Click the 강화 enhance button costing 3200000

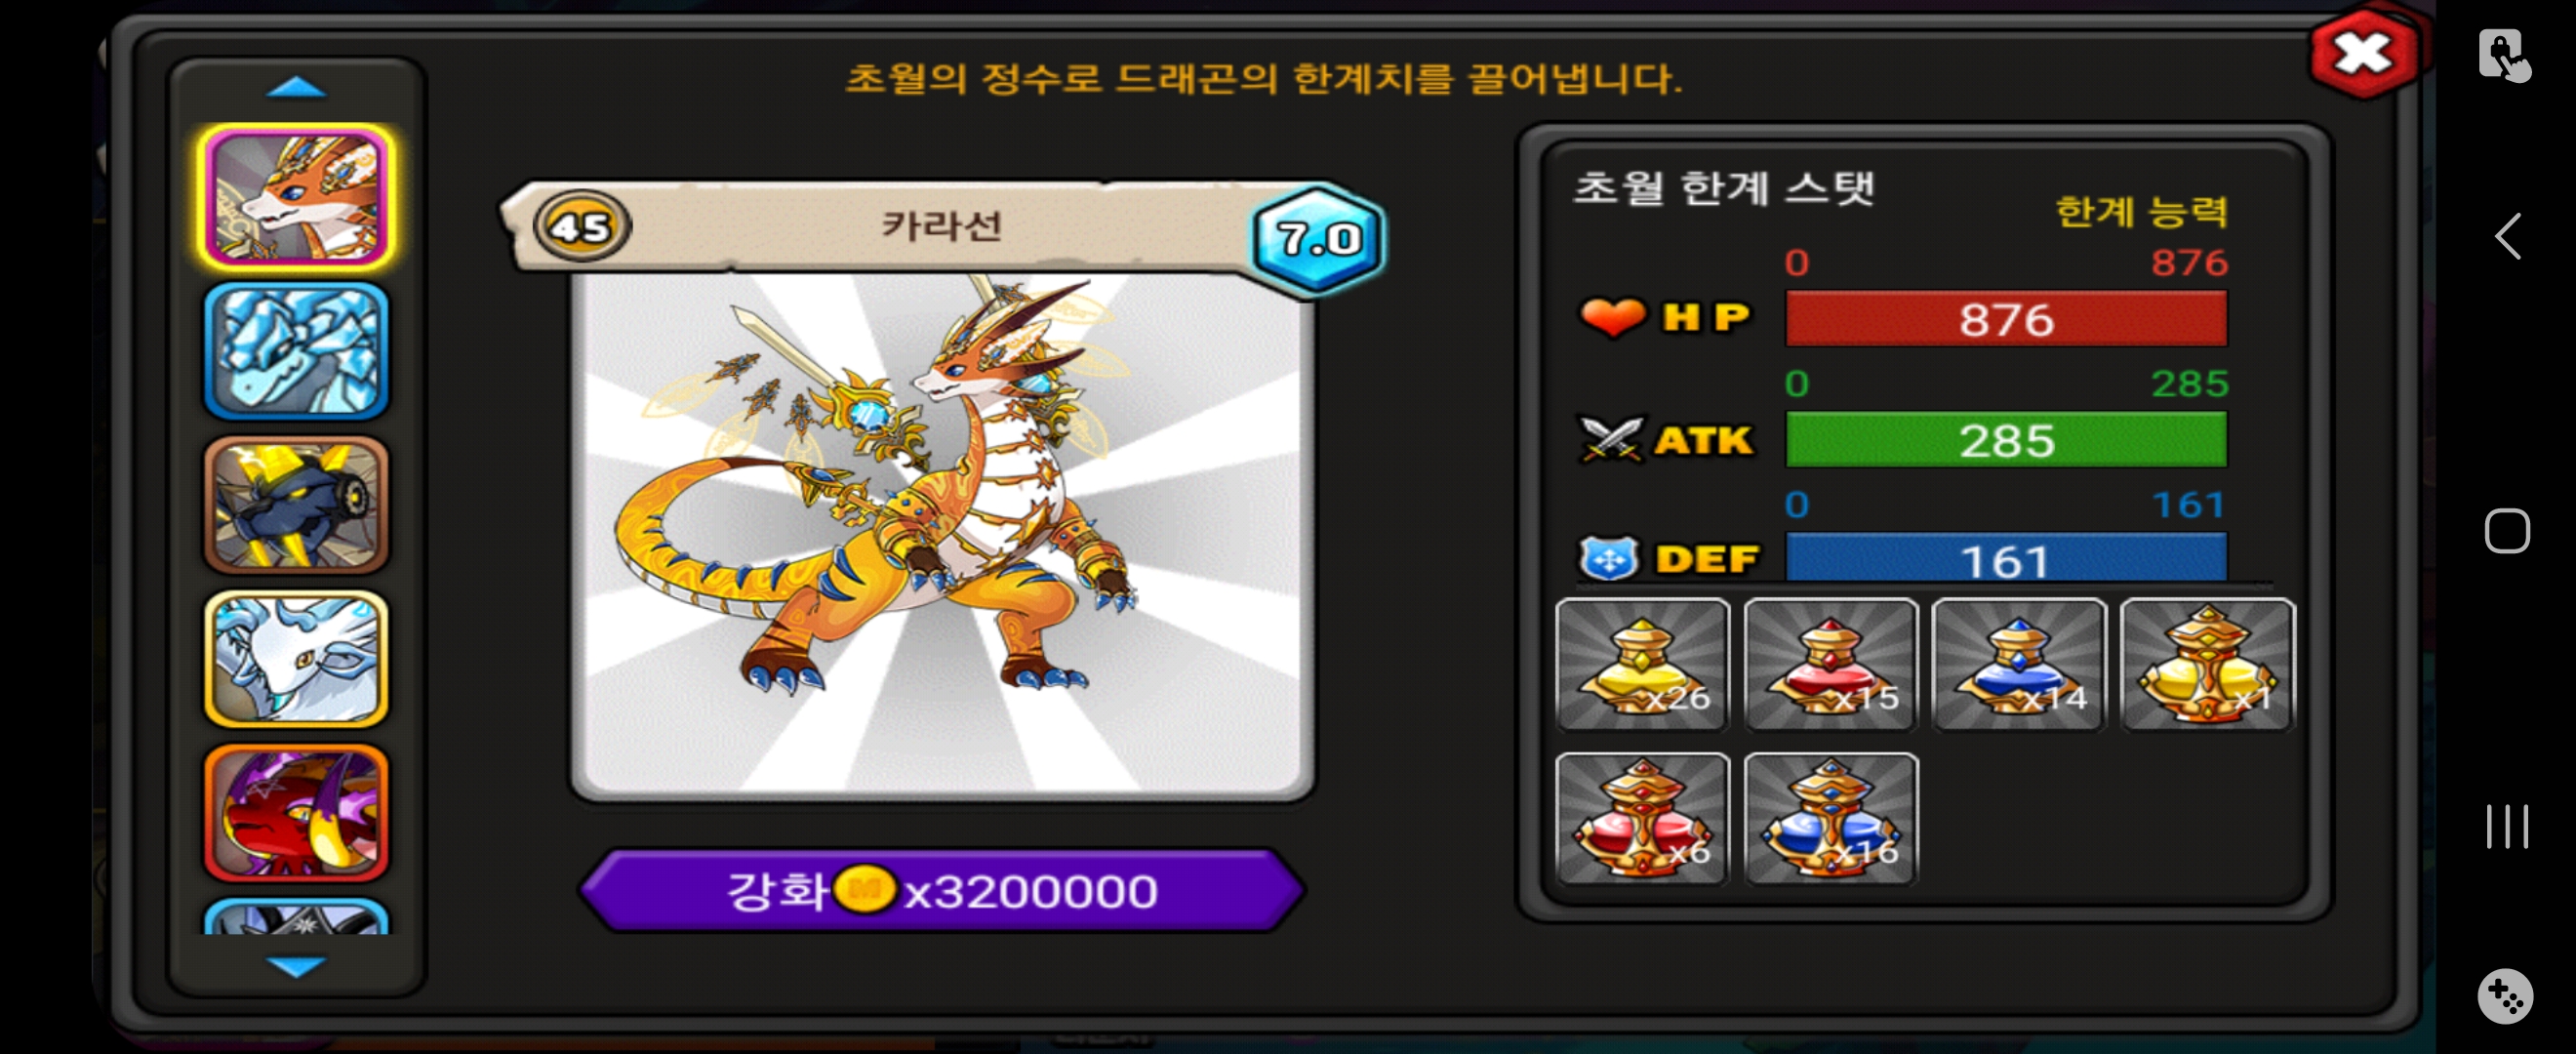click(x=941, y=890)
